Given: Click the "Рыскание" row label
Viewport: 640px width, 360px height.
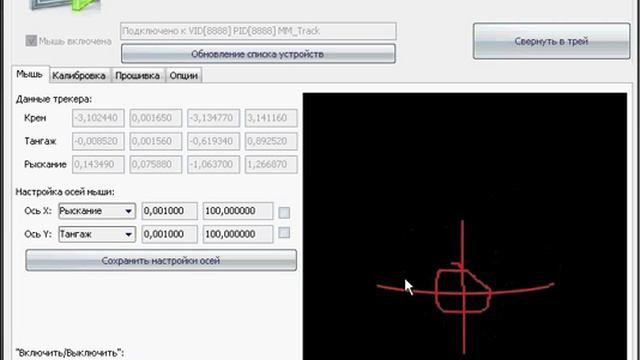Looking at the screenshot, I should pyautogui.click(x=45, y=164).
